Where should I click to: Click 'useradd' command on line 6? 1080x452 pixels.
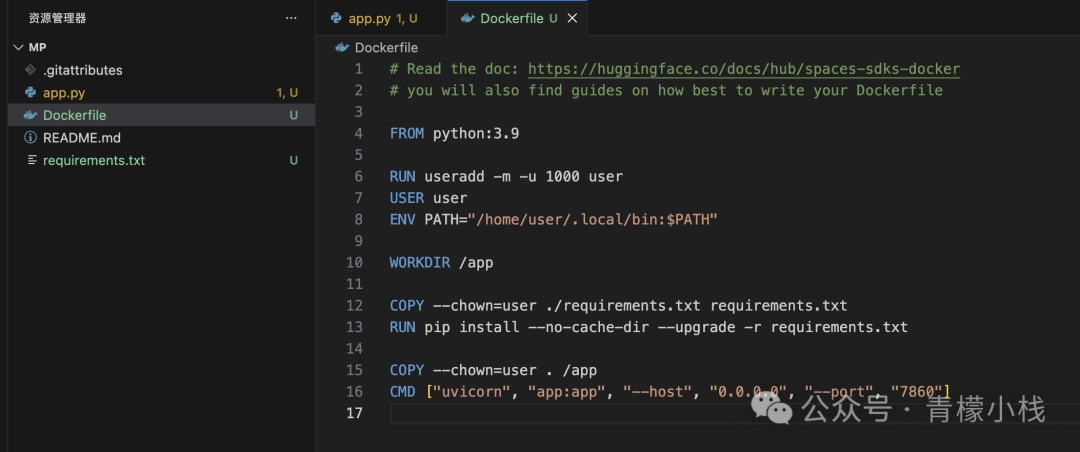point(455,176)
